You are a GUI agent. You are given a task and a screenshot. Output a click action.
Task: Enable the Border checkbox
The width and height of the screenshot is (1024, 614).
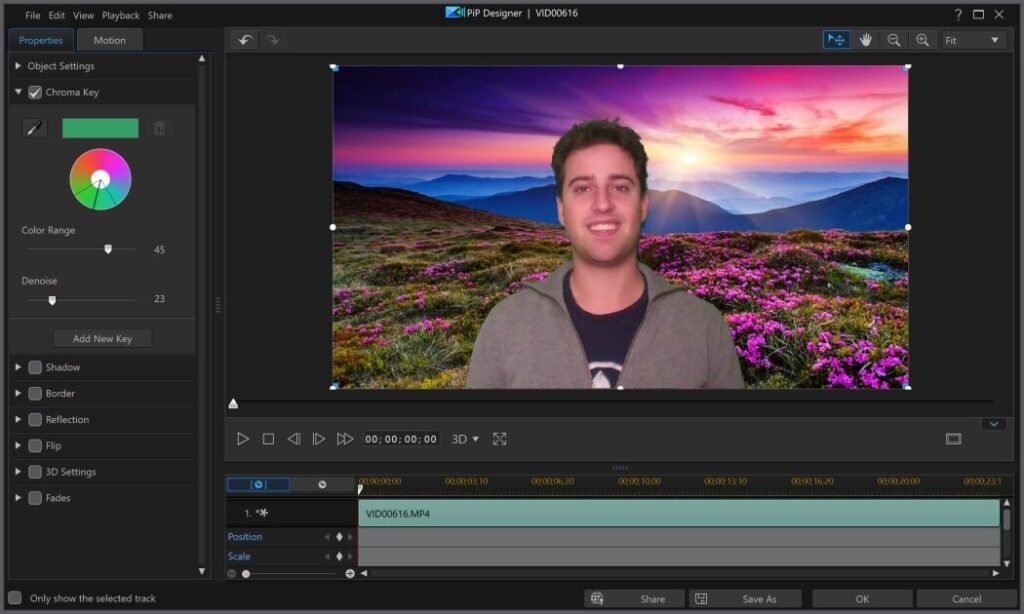(x=35, y=393)
